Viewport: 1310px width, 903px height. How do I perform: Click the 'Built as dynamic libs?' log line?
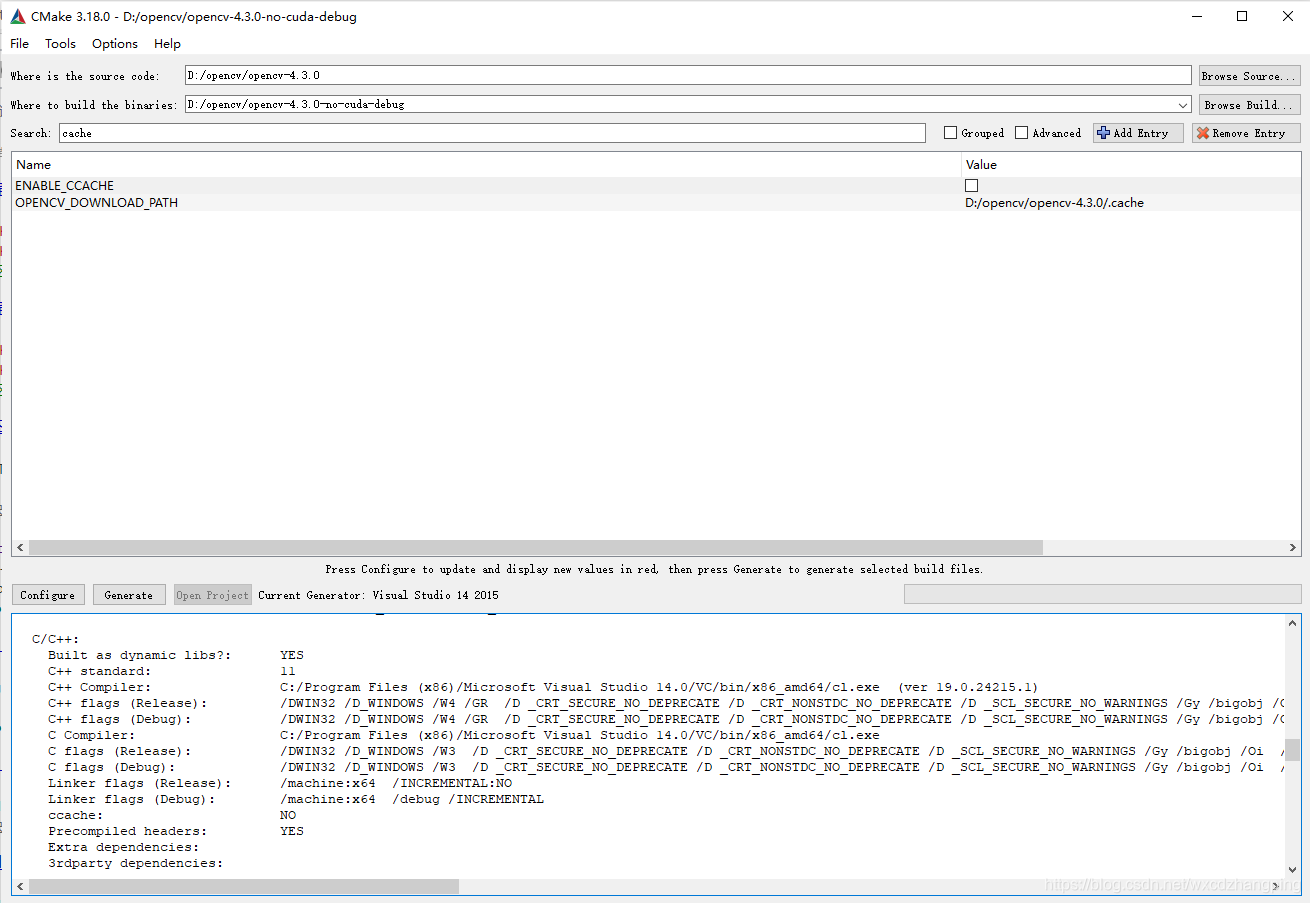coord(176,655)
